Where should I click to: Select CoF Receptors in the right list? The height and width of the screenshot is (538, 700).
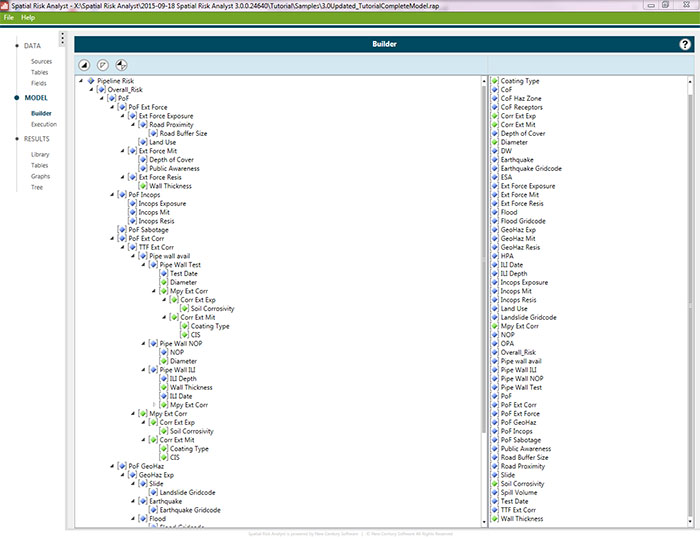(x=521, y=107)
